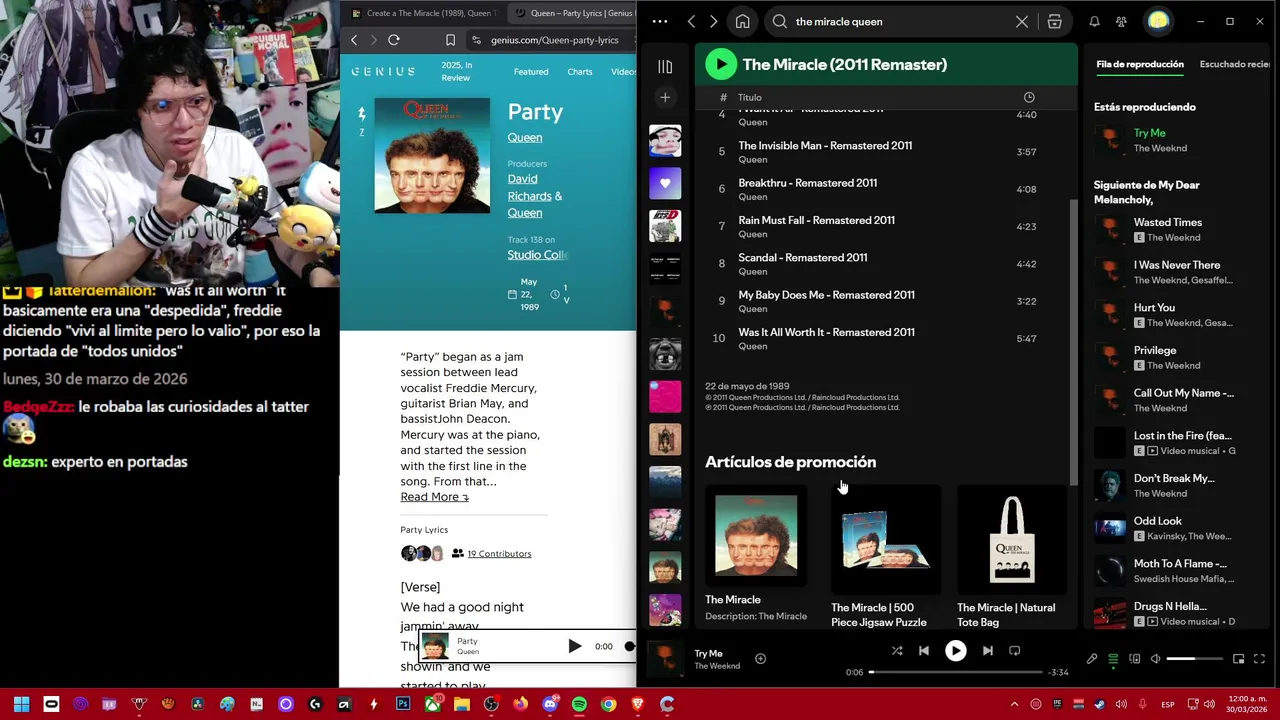The width and height of the screenshot is (1280, 720).
Task: Switch to Fila de reproducción tab
Action: 1140,64
